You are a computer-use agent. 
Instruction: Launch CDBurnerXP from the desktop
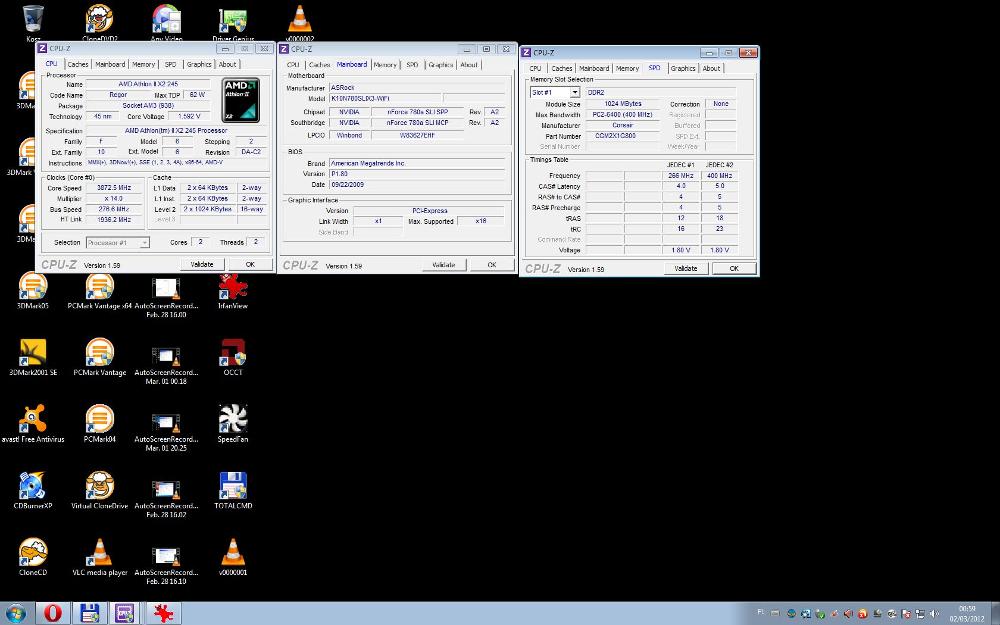33,490
